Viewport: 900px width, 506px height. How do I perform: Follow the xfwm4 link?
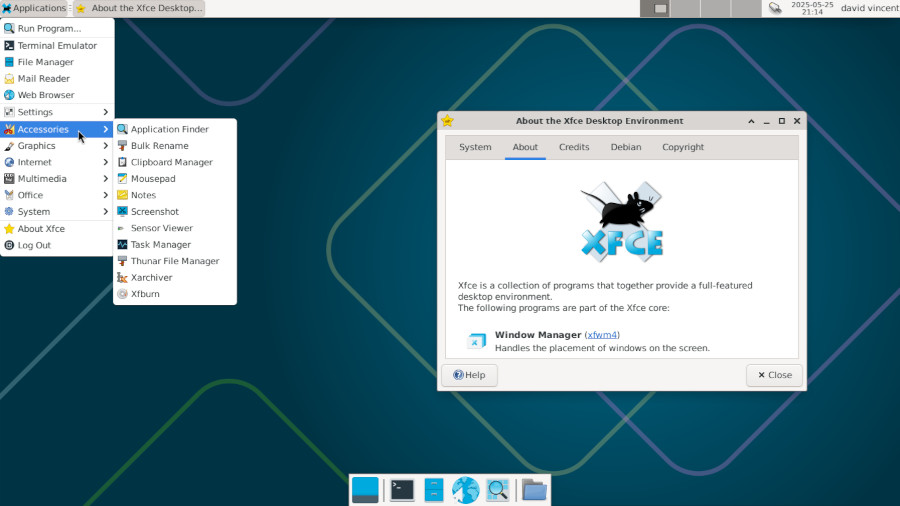(x=602, y=335)
